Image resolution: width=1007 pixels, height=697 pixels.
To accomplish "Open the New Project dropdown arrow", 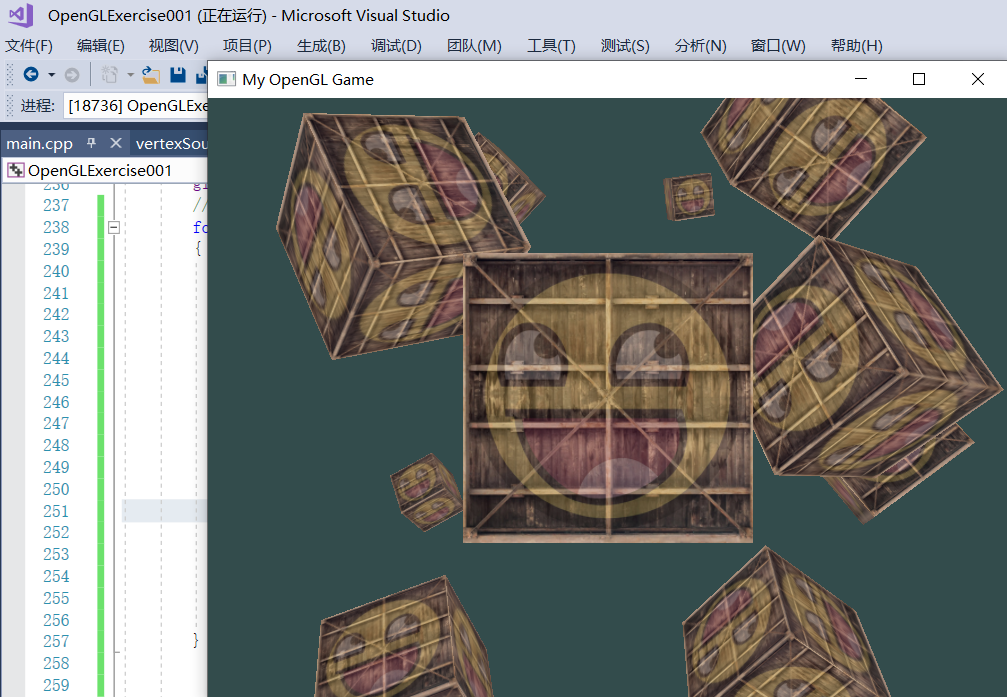I will click(130, 75).
